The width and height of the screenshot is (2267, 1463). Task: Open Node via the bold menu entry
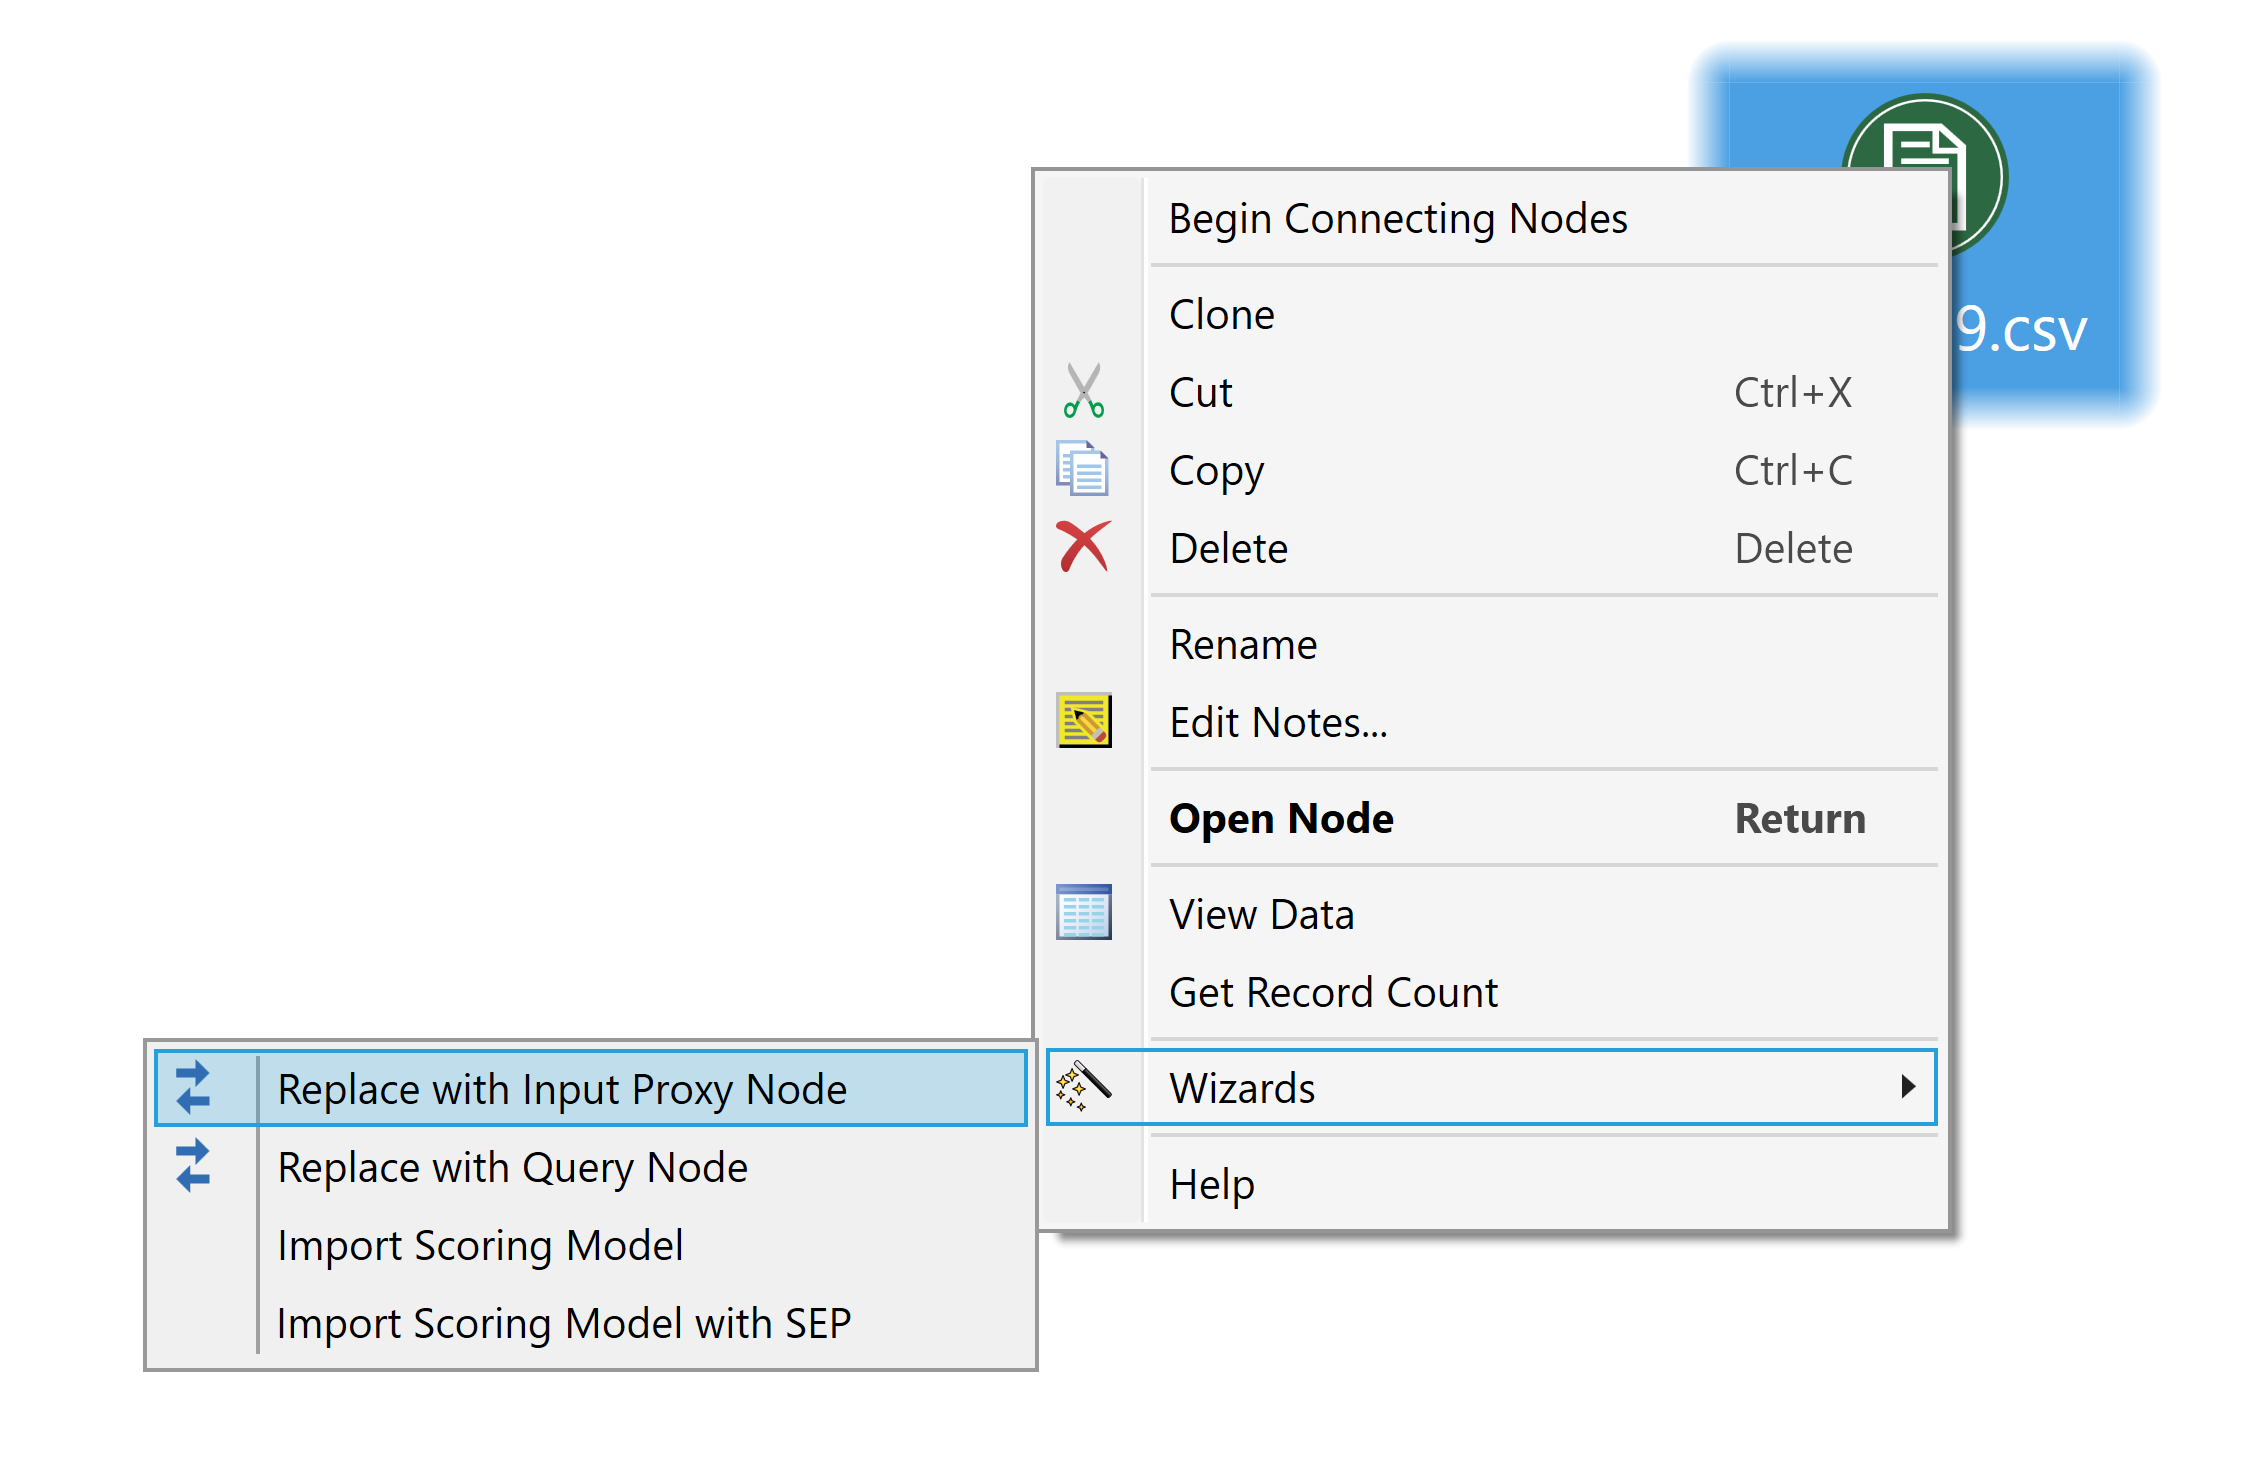coord(1281,817)
